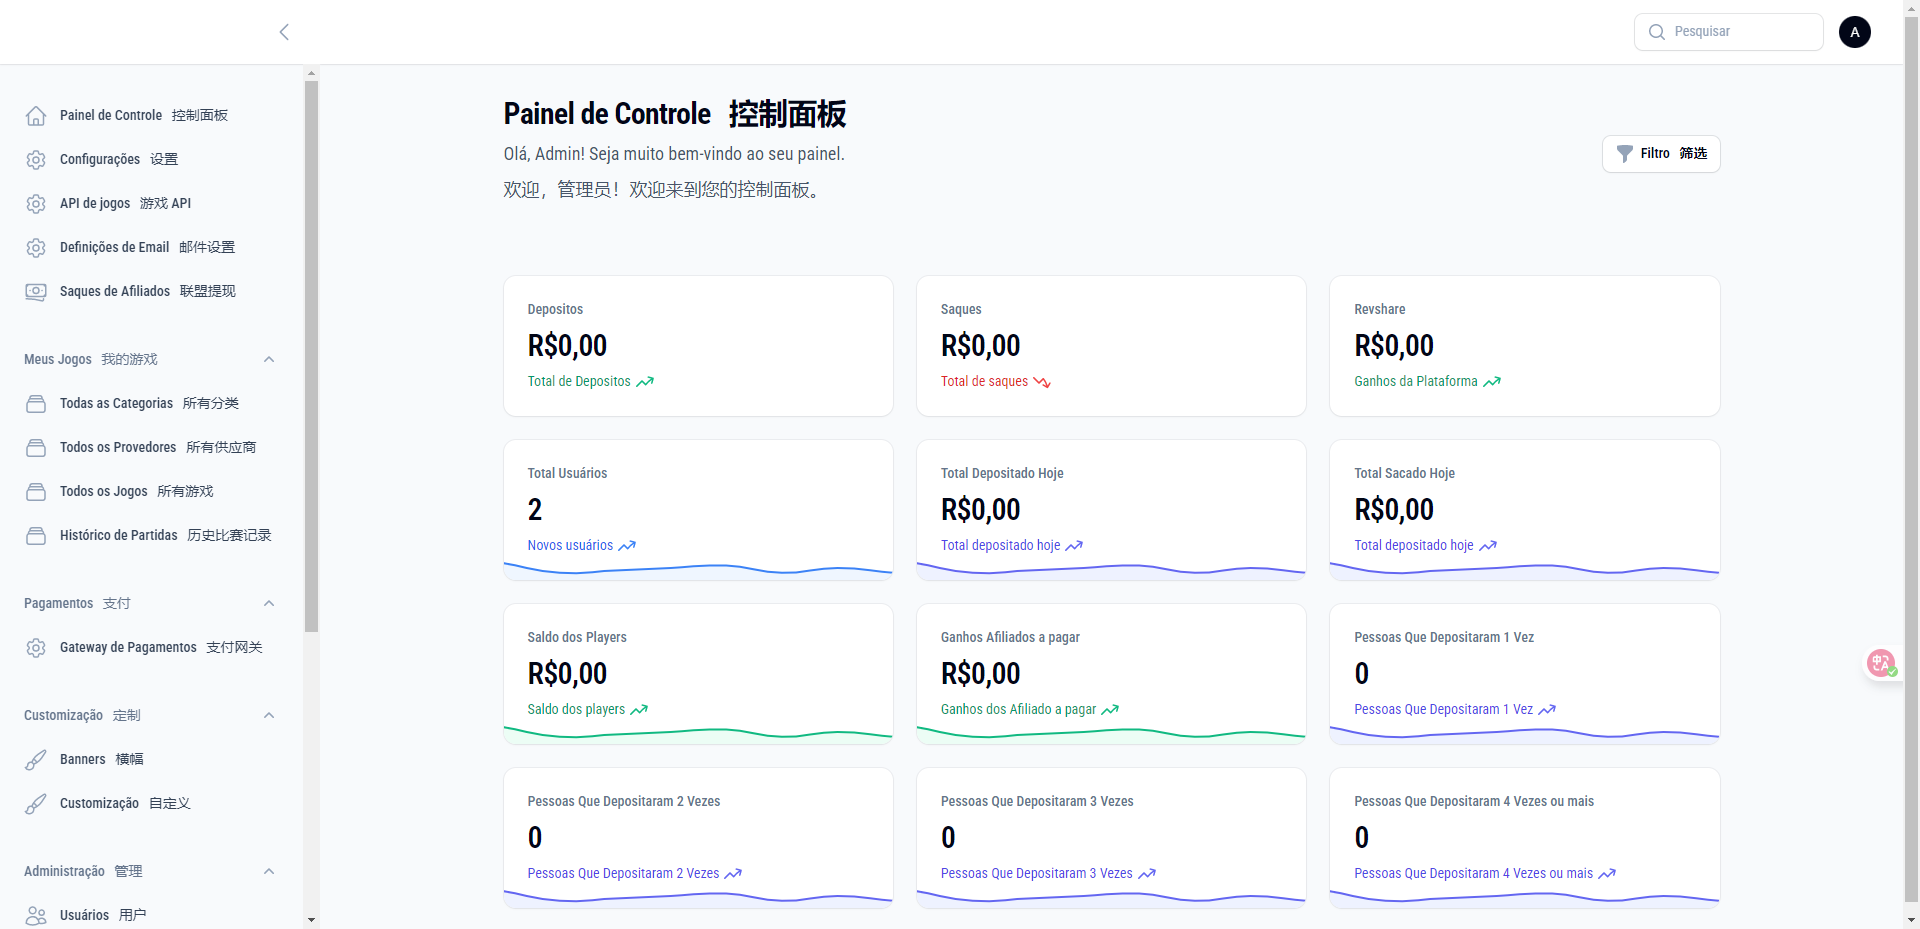Click the funnel icon on the Filtro button

(1625, 154)
